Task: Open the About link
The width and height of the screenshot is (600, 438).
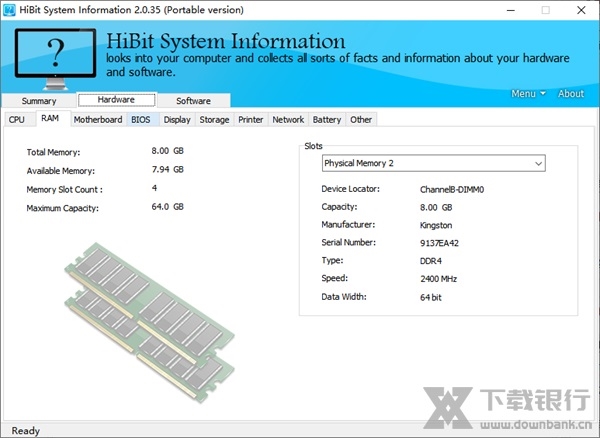Action: pos(571,94)
